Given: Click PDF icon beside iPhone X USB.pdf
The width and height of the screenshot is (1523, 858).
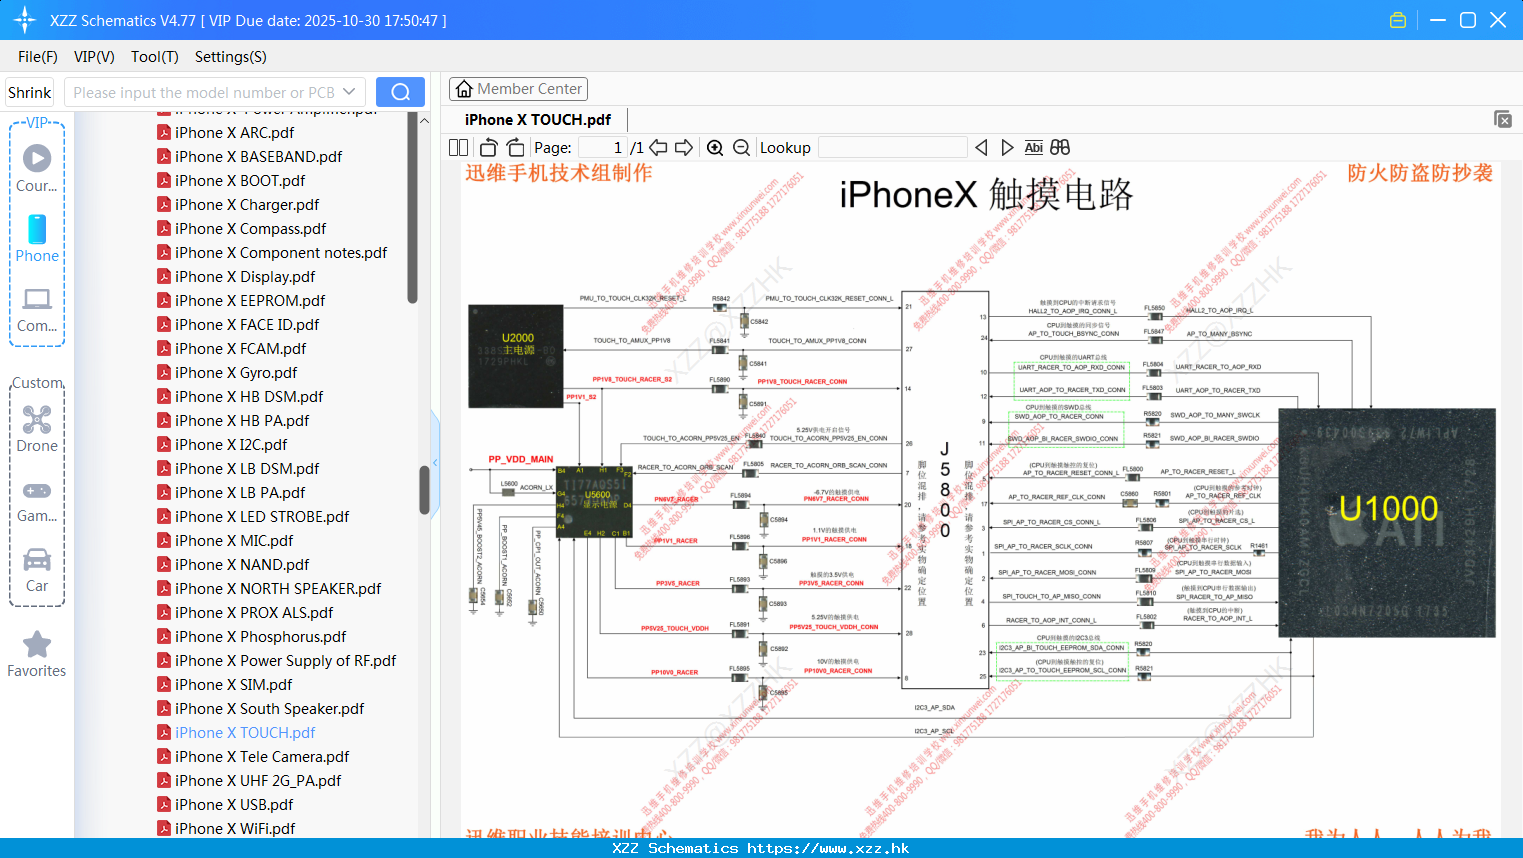Looking at the screenshot, I should (x=163, y=804).
